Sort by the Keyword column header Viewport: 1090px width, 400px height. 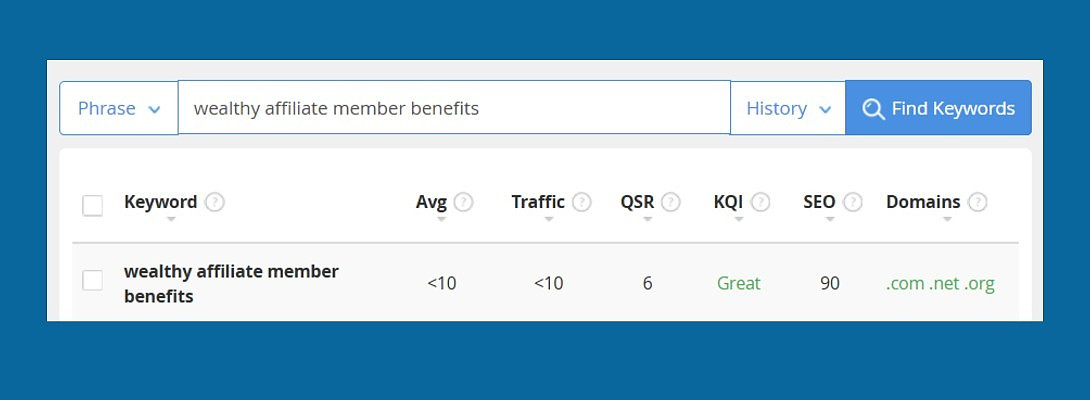click(160, 202)
